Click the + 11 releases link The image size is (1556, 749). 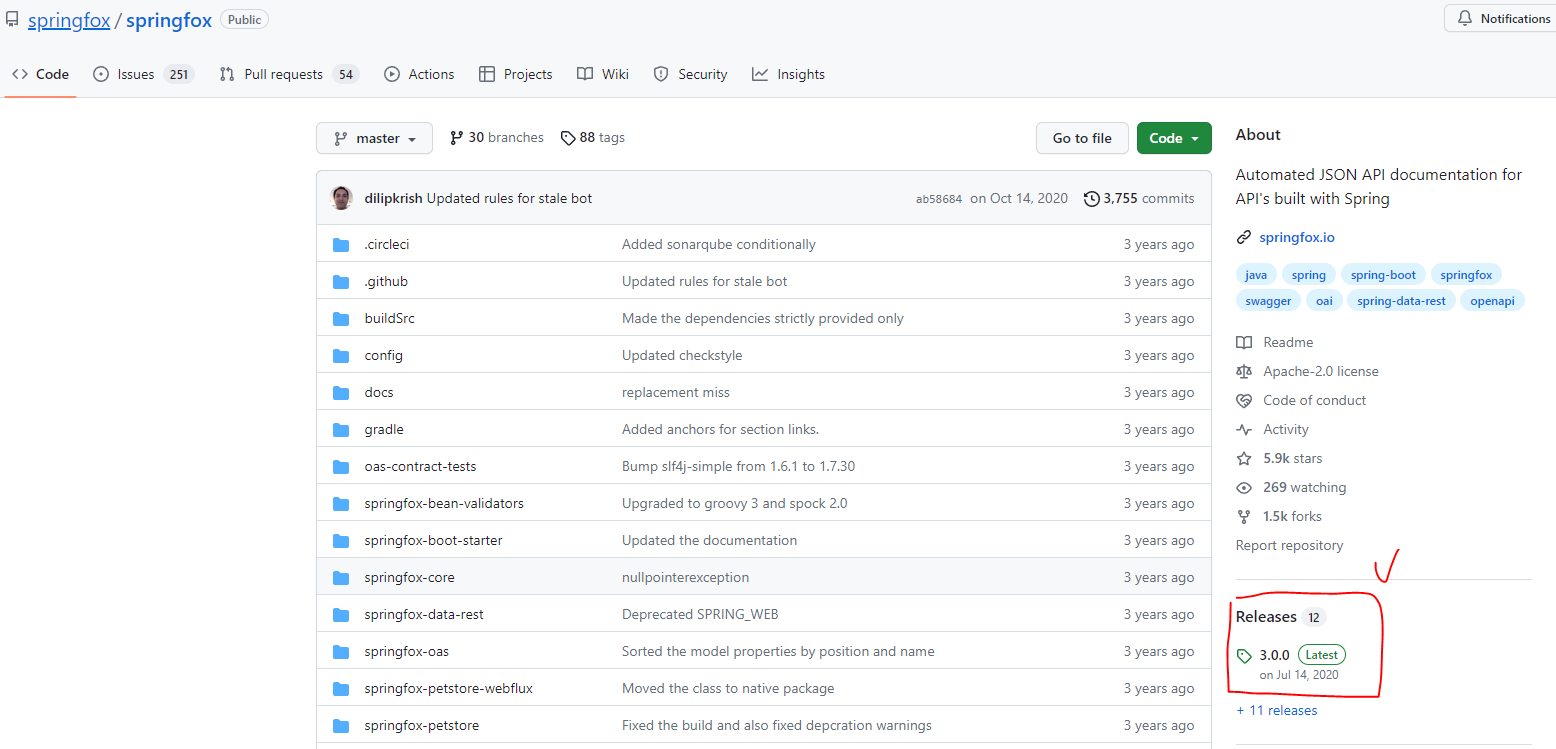pyautogui.click(x=1277, y=710)
